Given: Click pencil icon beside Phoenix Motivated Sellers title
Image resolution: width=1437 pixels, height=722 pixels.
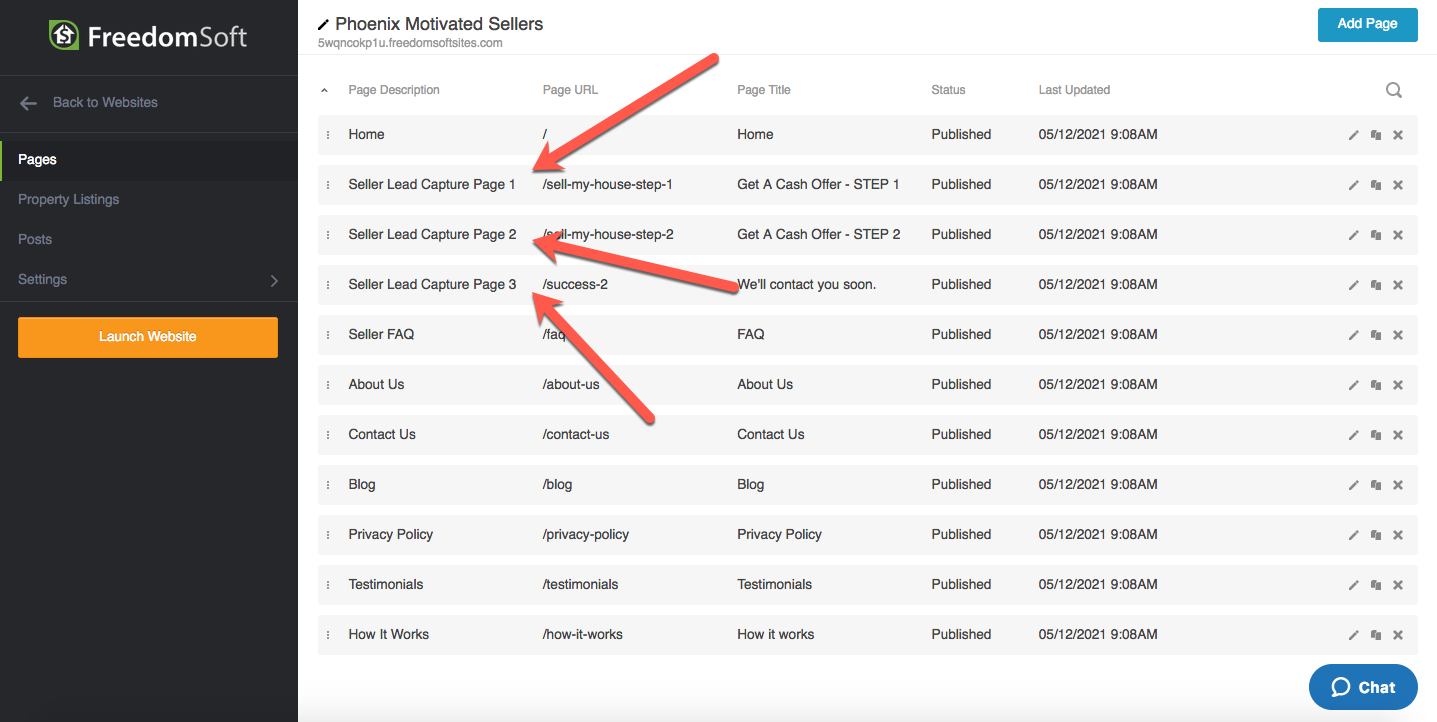Looking at the screenshot, I should [323, 24].
